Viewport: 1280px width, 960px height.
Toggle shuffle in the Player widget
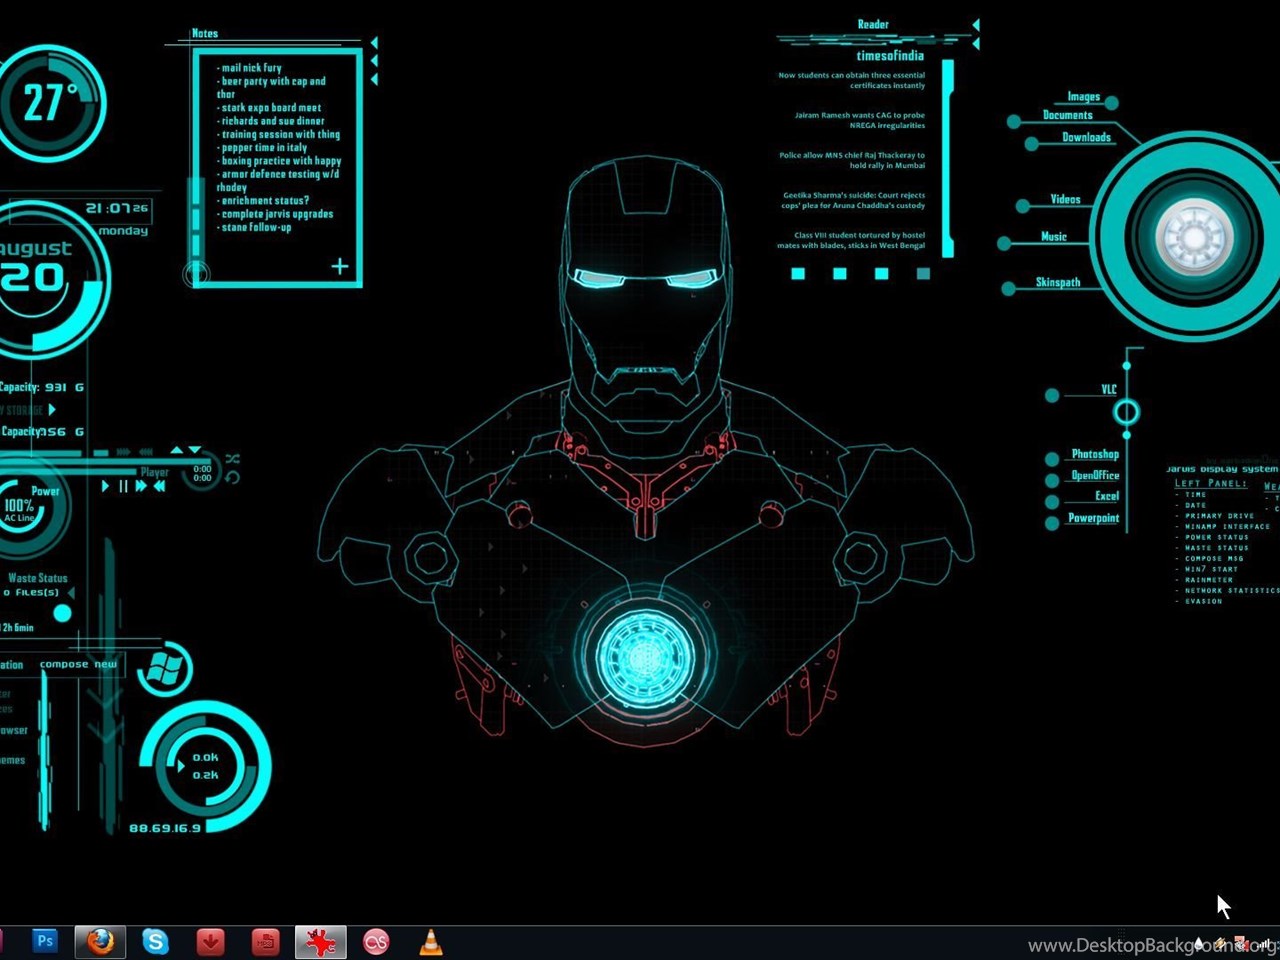[232, 459]
